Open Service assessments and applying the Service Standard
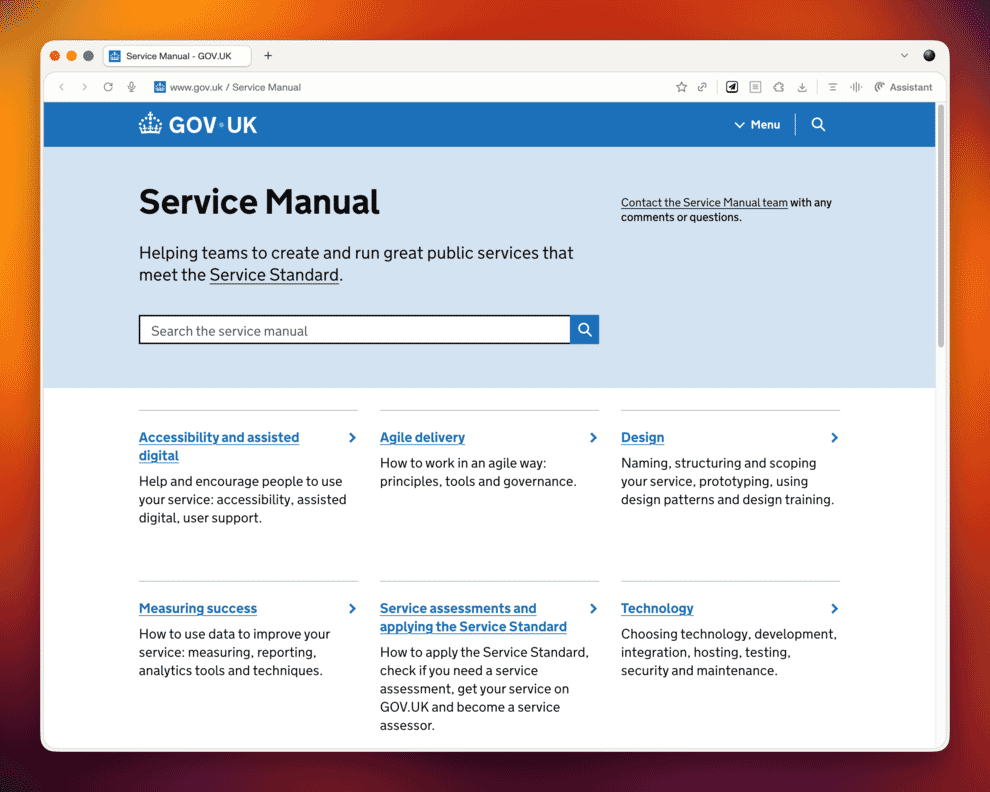The image size is (990, 792). click(x=473, y=617)
